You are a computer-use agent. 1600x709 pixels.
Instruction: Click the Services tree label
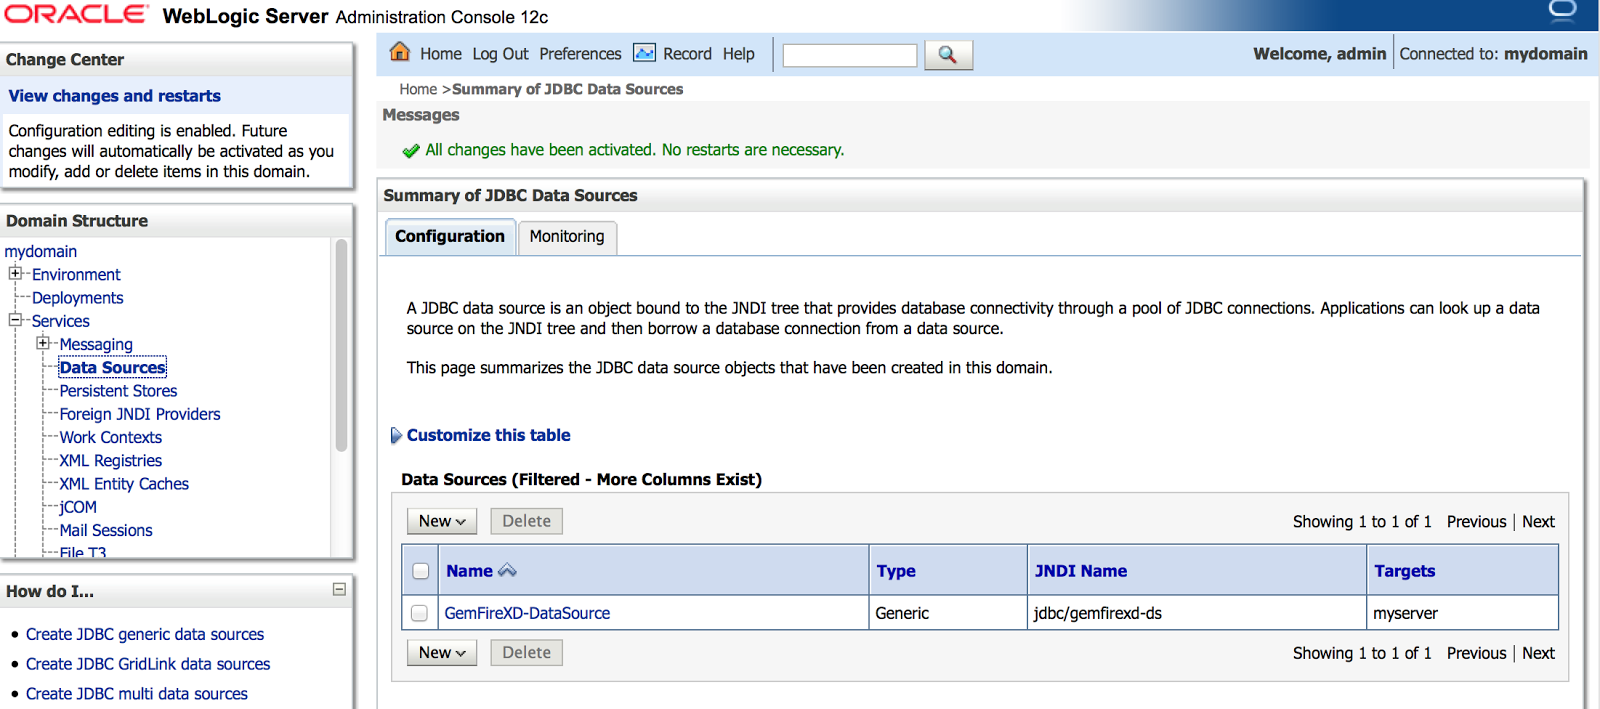61,321
